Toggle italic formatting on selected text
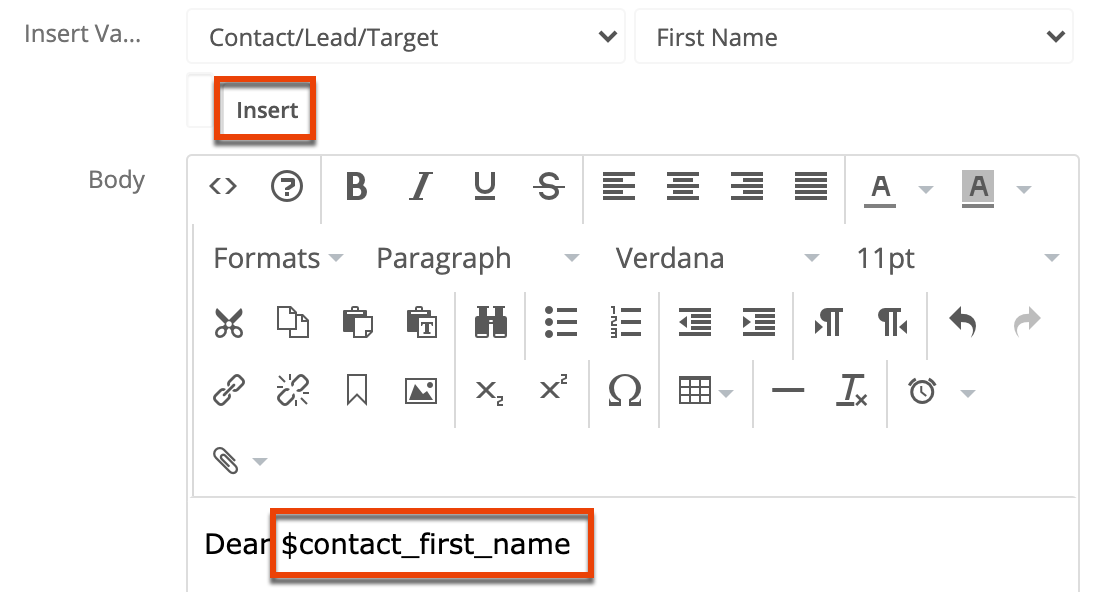 (x=421, y=187)
